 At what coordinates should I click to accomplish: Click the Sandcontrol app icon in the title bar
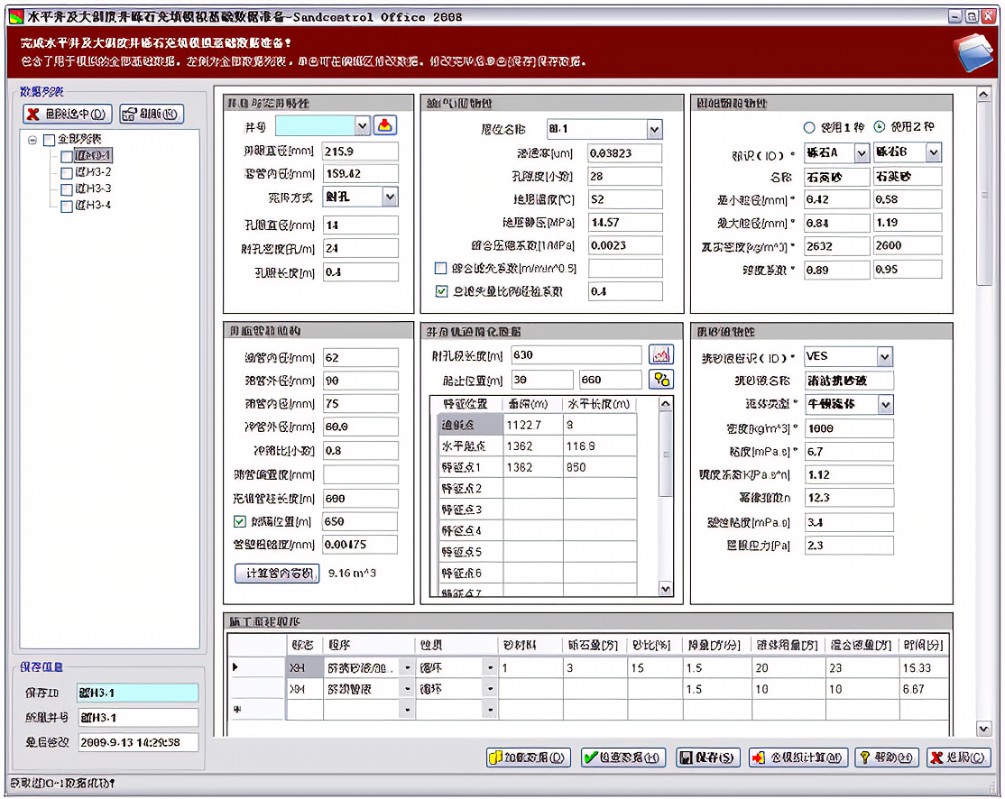point(16,17)
